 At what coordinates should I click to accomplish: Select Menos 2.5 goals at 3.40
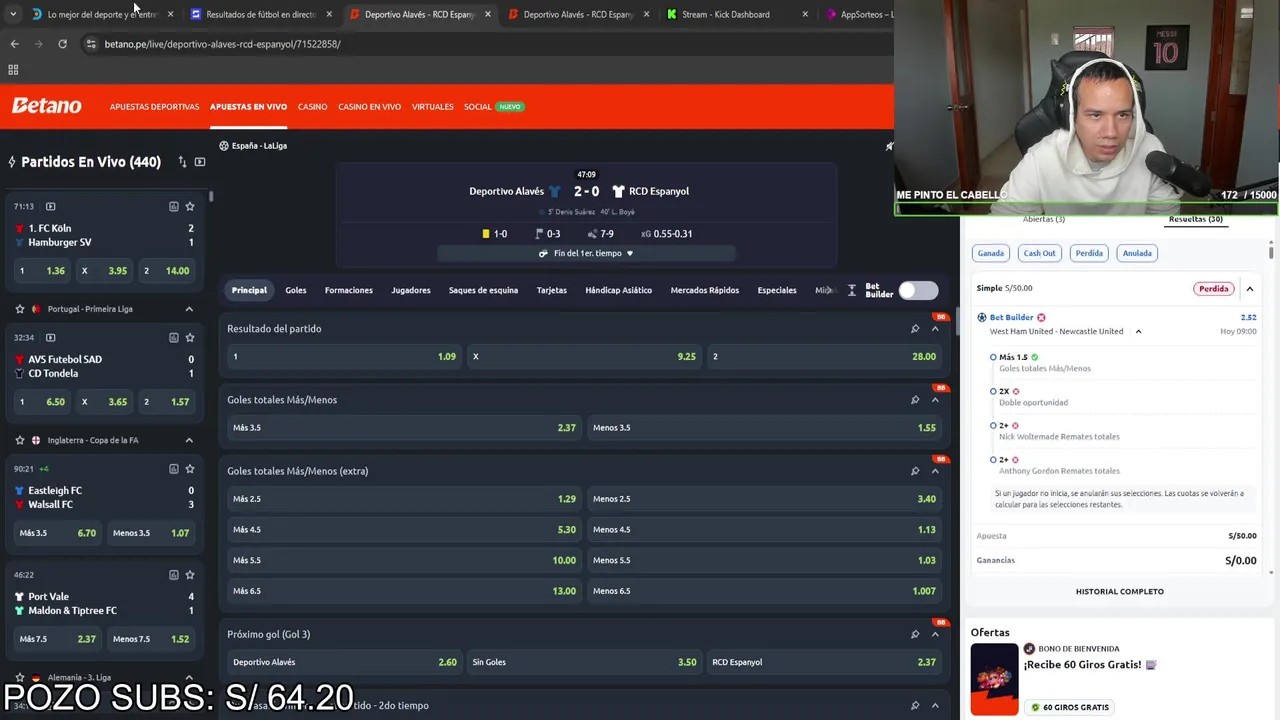point(764,499)
